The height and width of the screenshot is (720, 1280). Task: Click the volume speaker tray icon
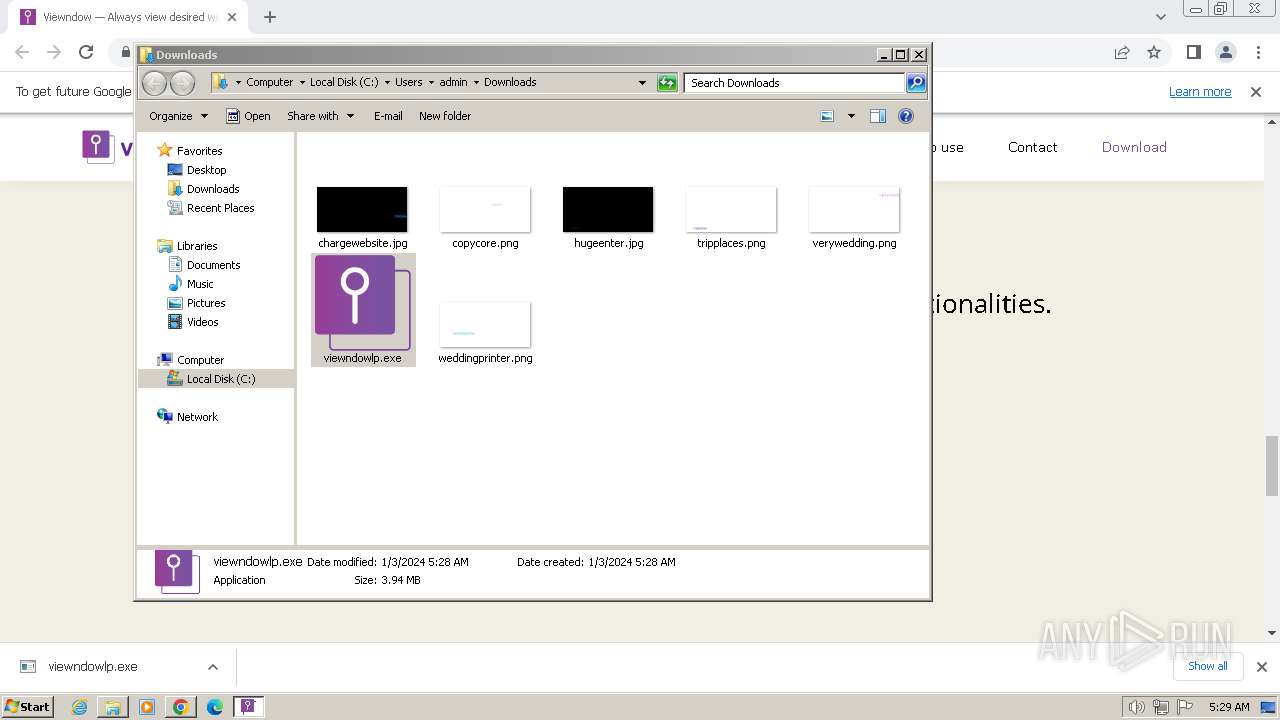click(1137, 707)
